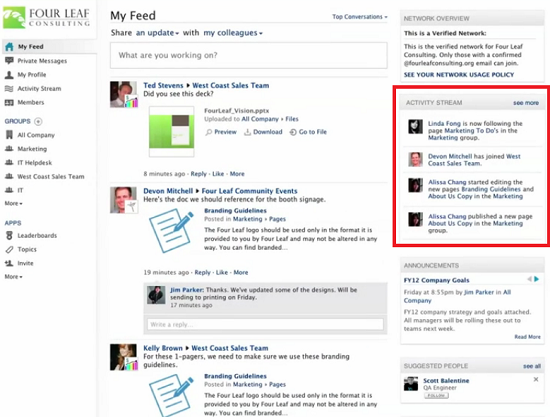Open the 'an update' share type dropdown

click(x=157, y=33)
